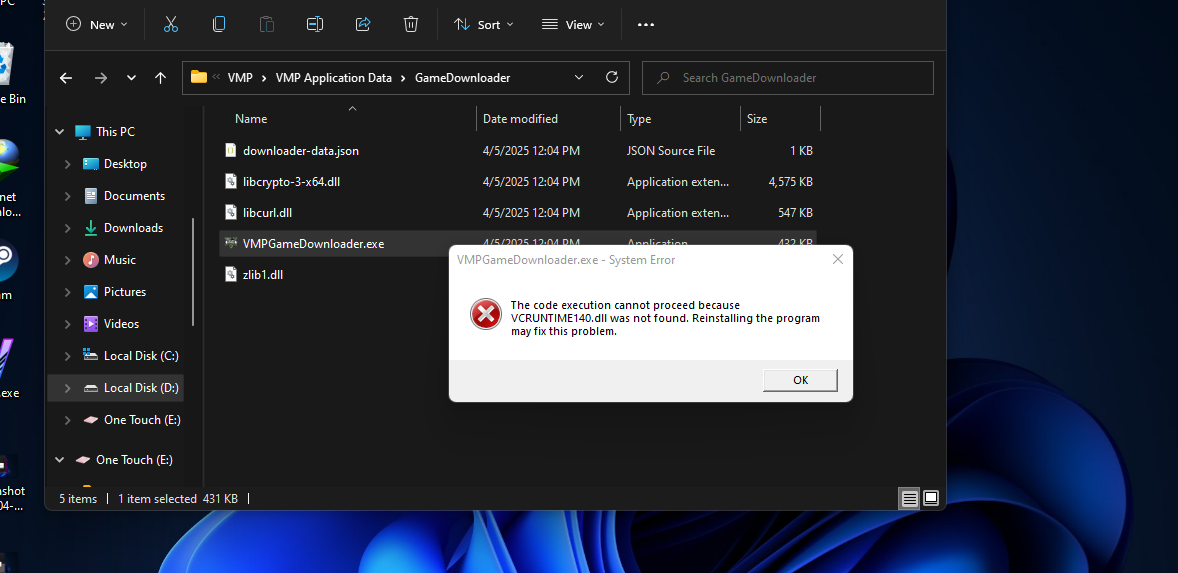The width and height of the screenshot is (1178, 573).
Task: Close the System Error dialog
Action: (838, 259)
